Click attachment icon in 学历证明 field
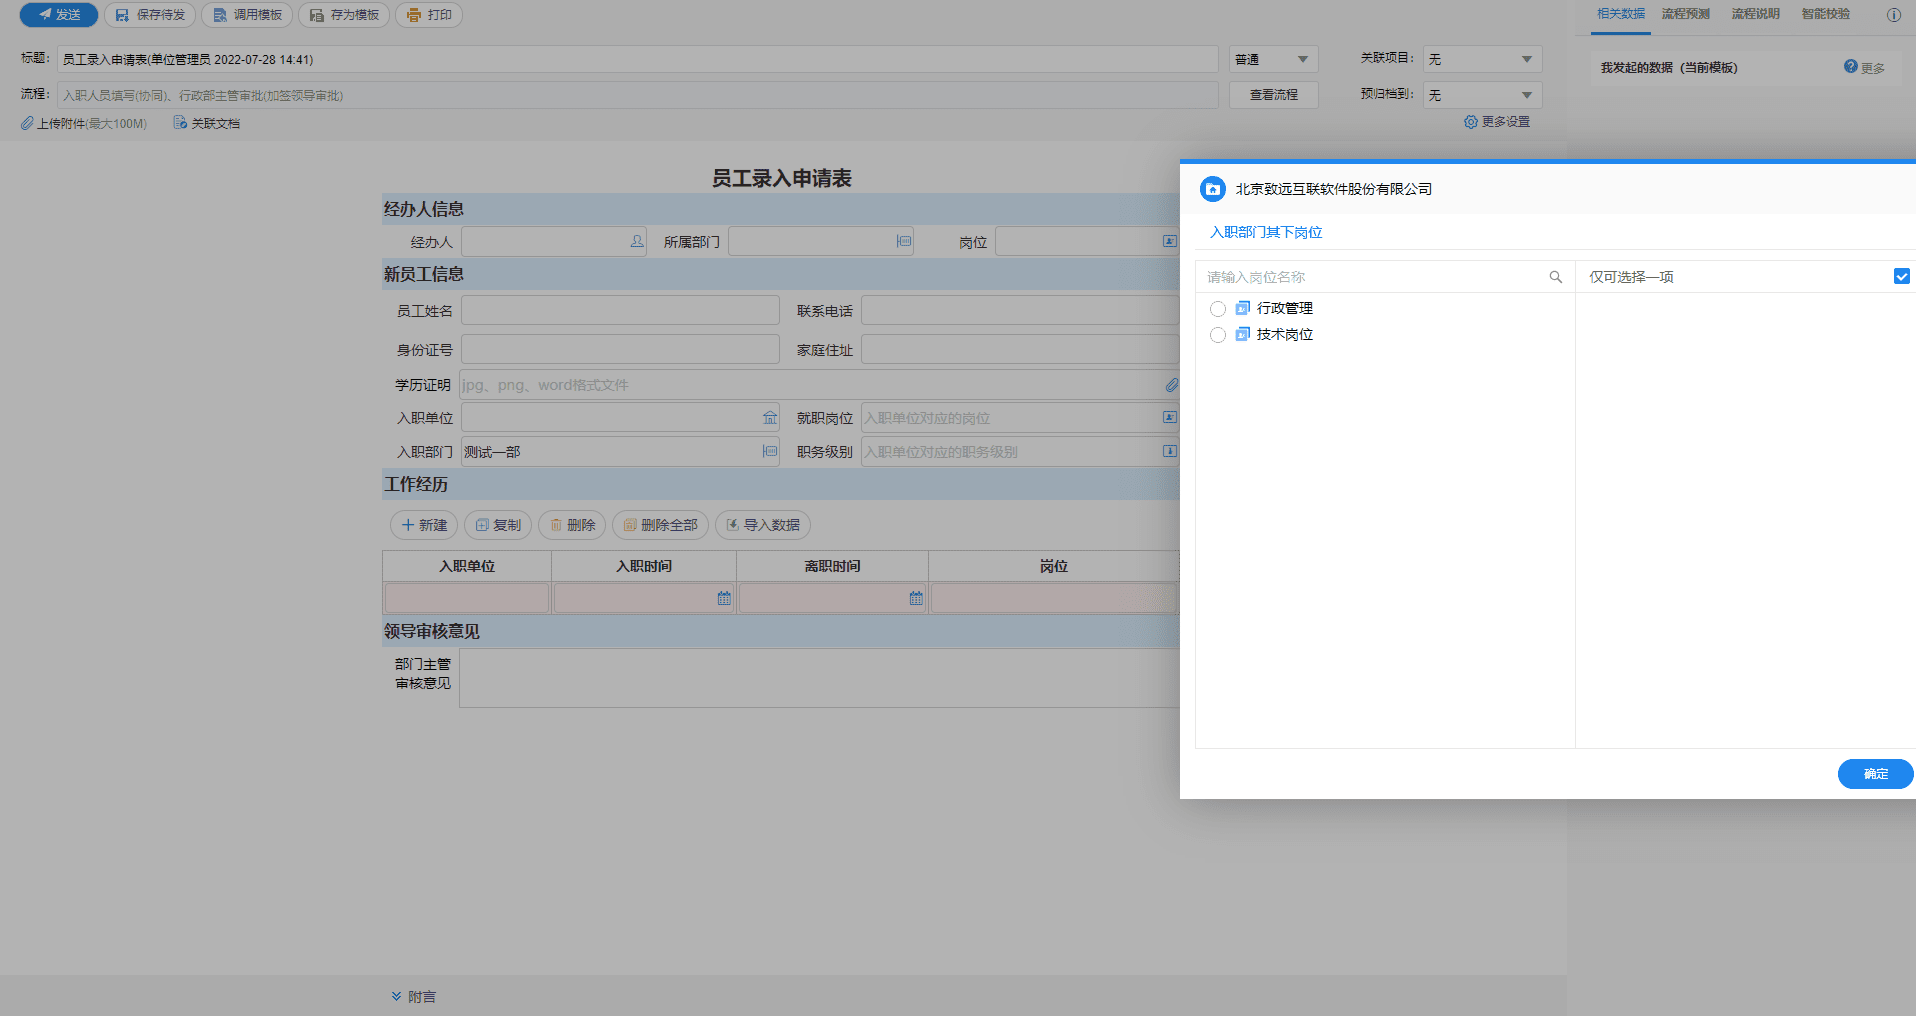Screen dimensions: 1916x1016 1172,385
